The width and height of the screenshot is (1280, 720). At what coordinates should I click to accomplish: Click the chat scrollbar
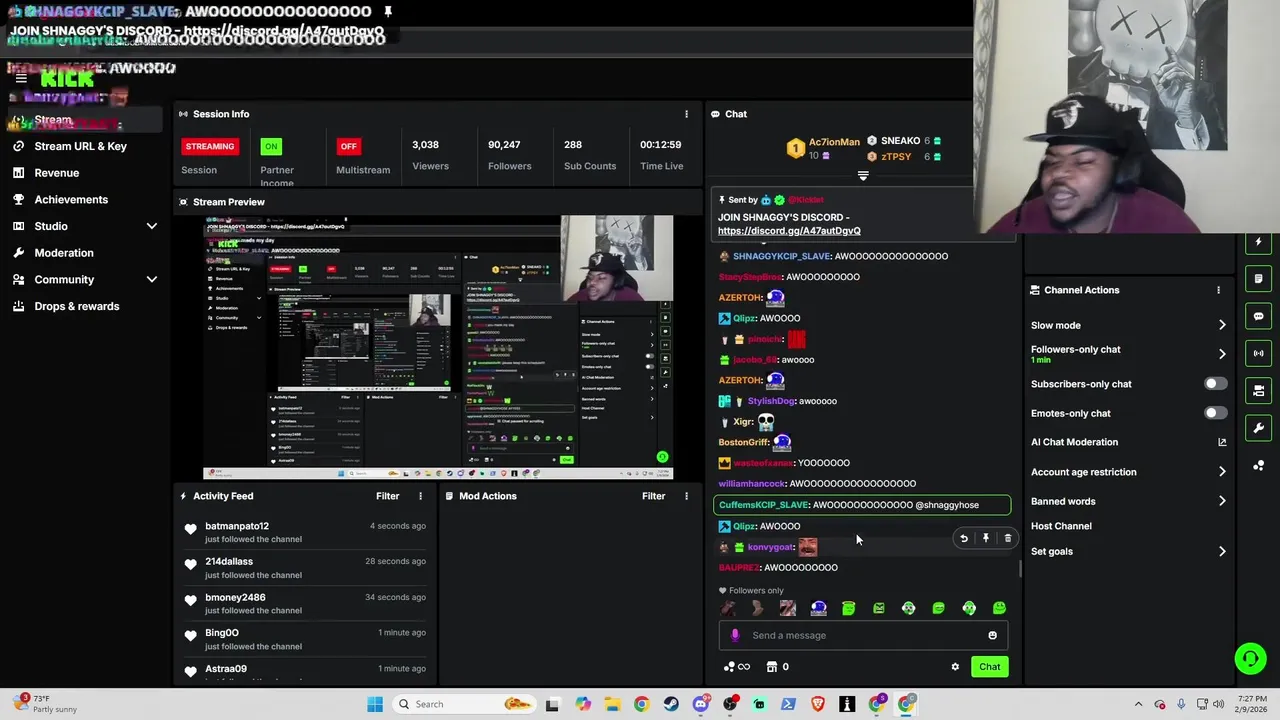click(1020, 568)
